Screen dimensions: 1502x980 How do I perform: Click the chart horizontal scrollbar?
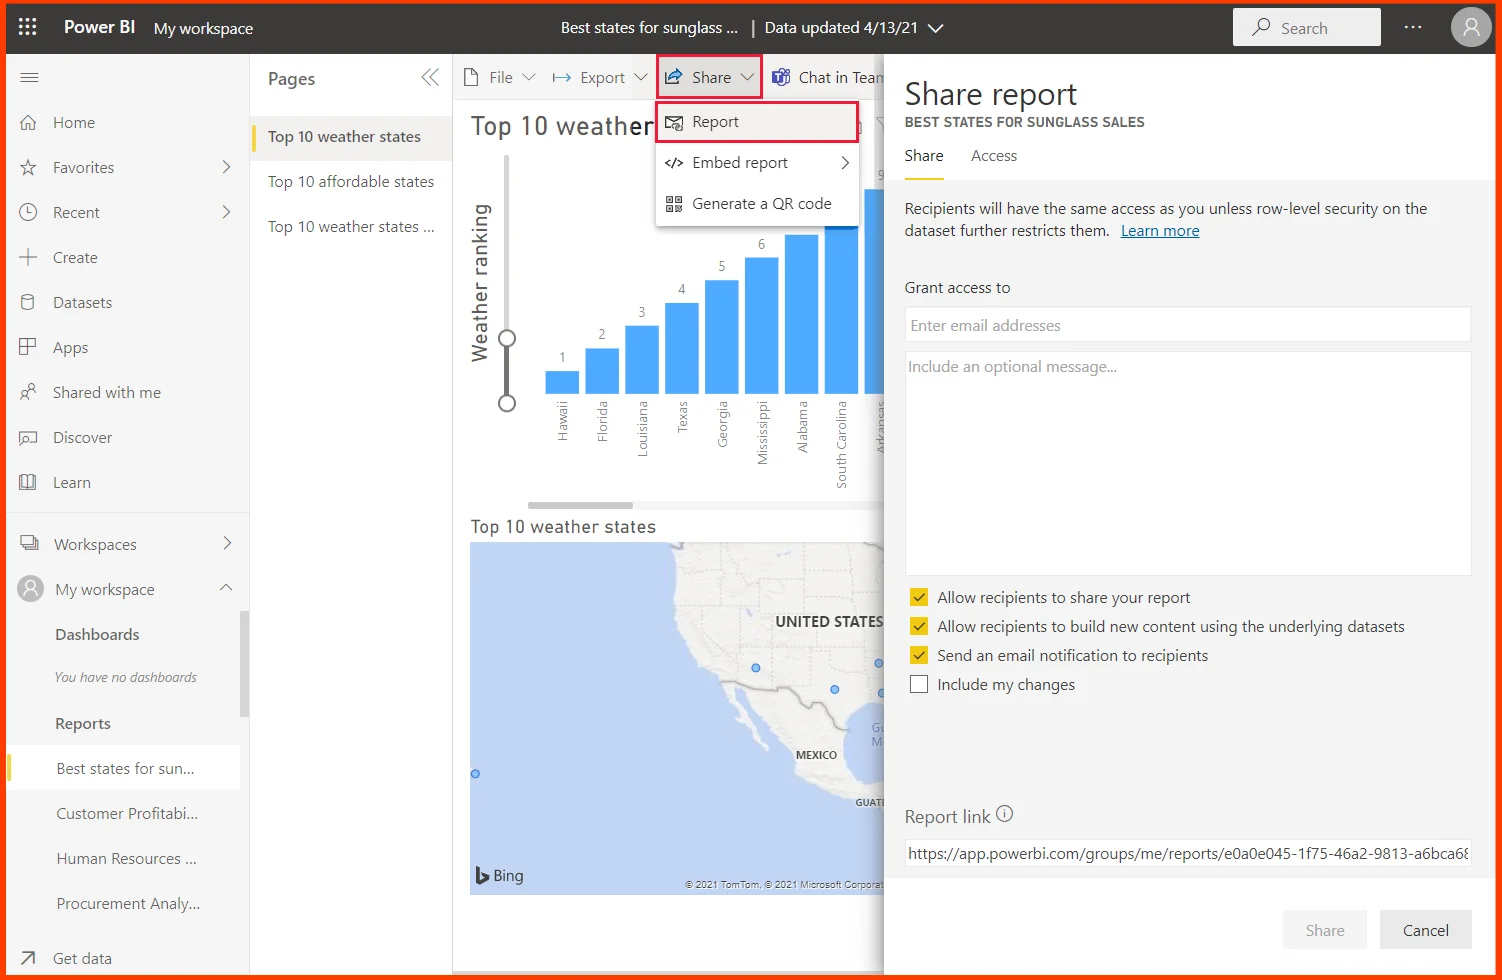point(580,505)
